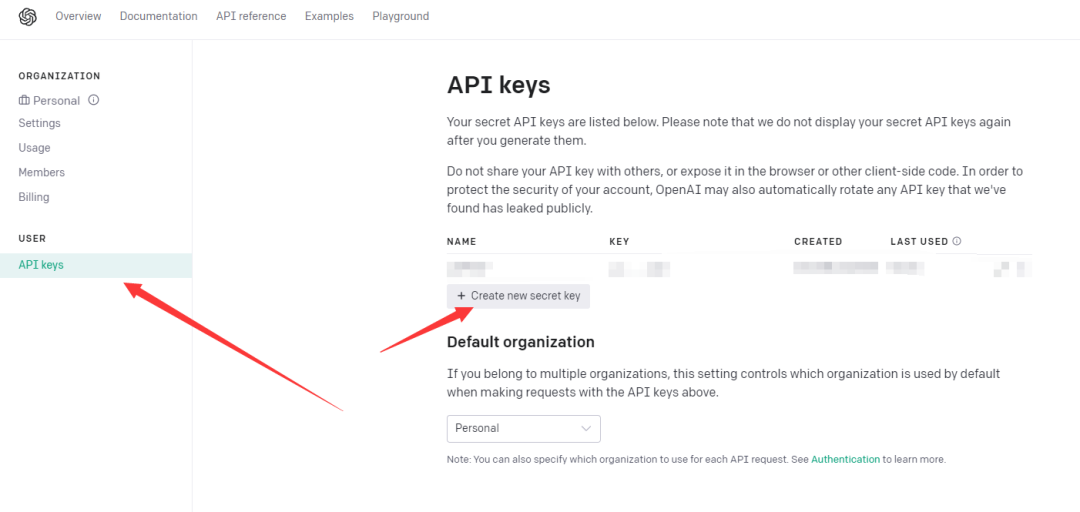1080x512 pixels.
Task: View the Usage page
Action: tap(34, 147)
